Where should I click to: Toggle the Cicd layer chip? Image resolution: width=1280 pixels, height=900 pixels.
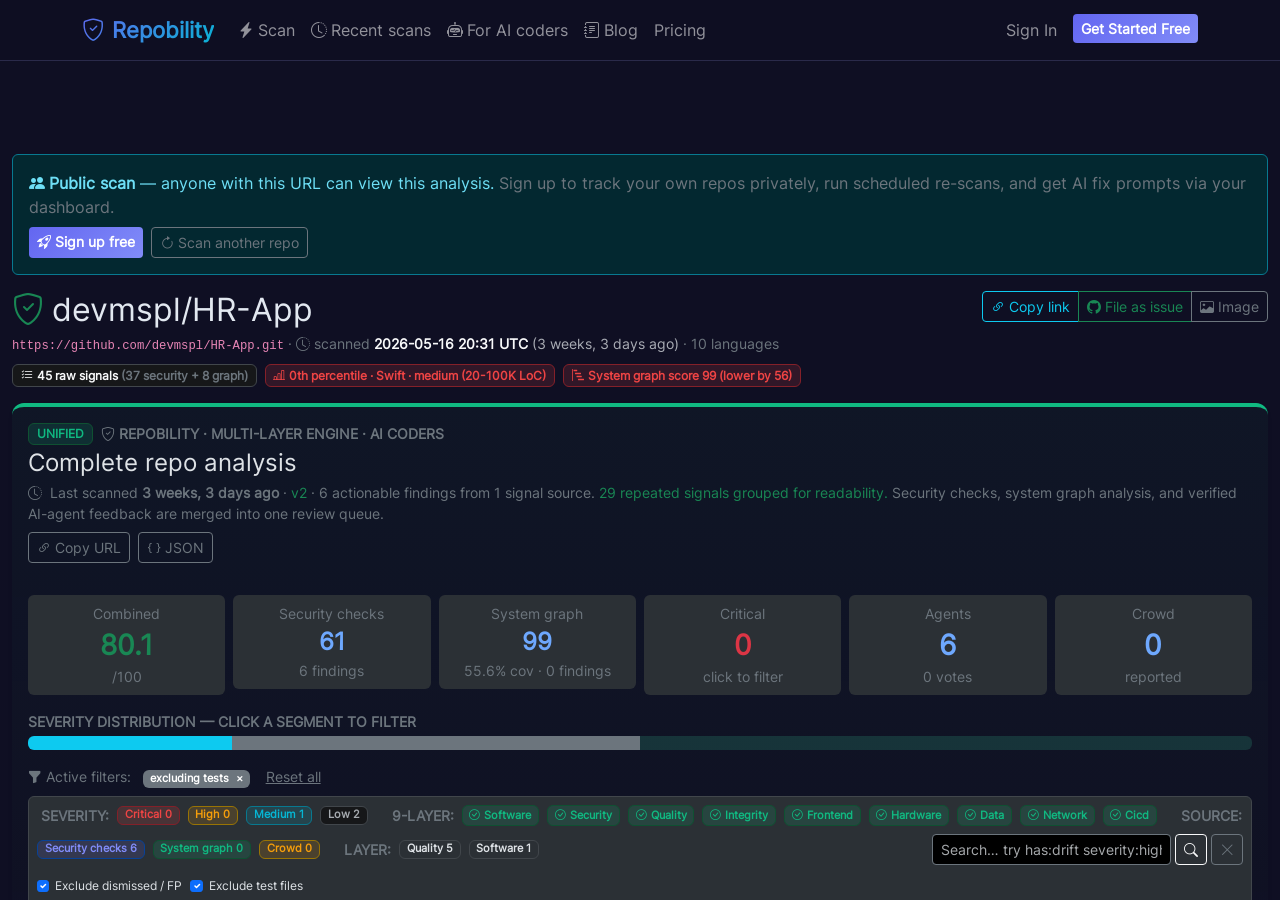click(1130, 815)
